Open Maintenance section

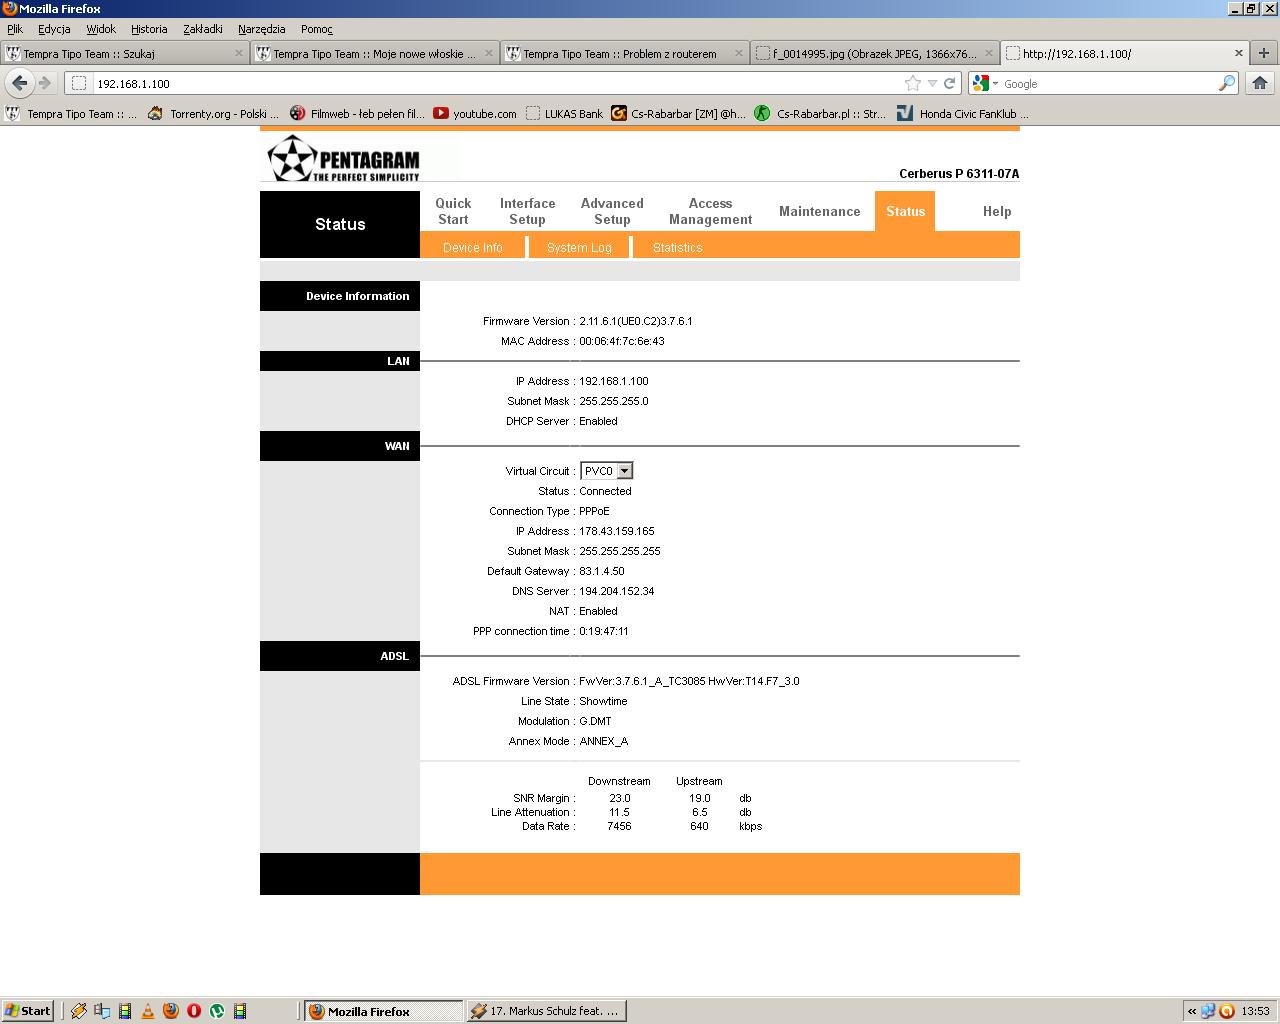(x=820, y=211)
